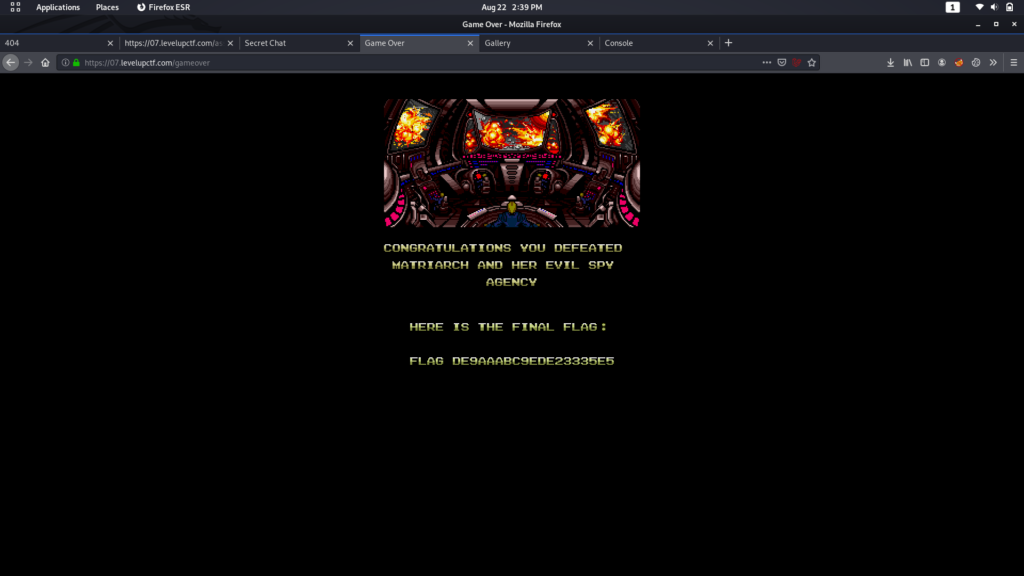Show site information for levelupctf.com
The width and height of the screenshot is (1024, 576).
(65, 63)
